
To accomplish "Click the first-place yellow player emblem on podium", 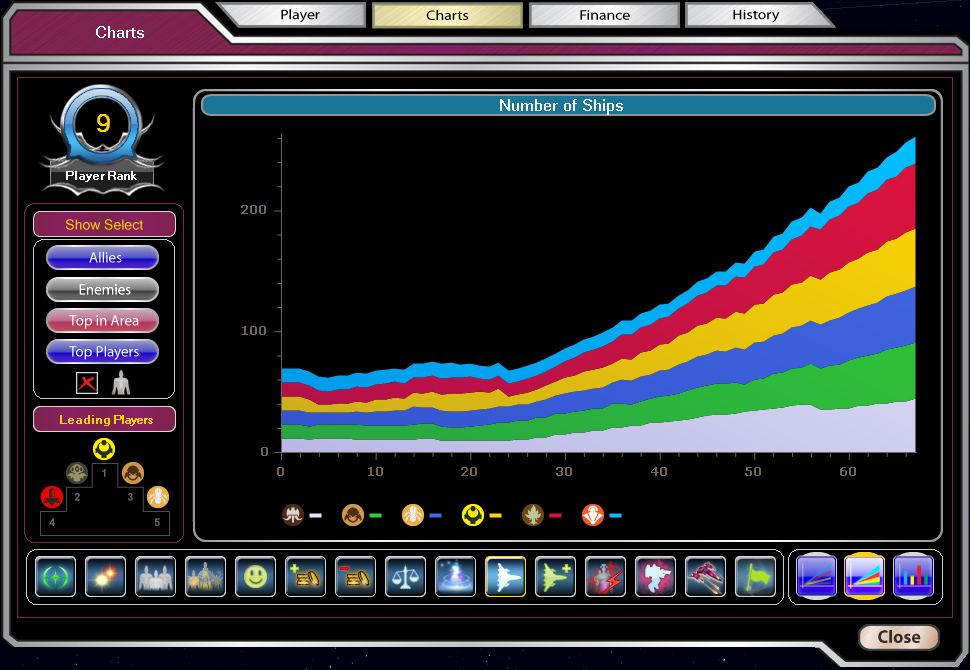I will pyautogui.click(x=104, y=448).
